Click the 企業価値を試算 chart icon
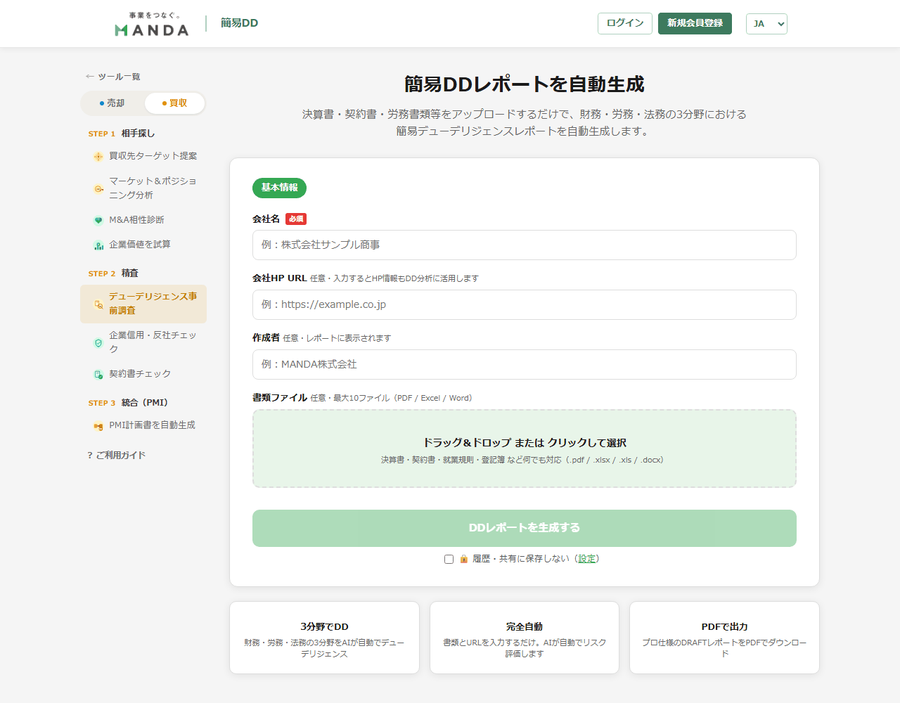The image size is (900, 703). point(98,246)
